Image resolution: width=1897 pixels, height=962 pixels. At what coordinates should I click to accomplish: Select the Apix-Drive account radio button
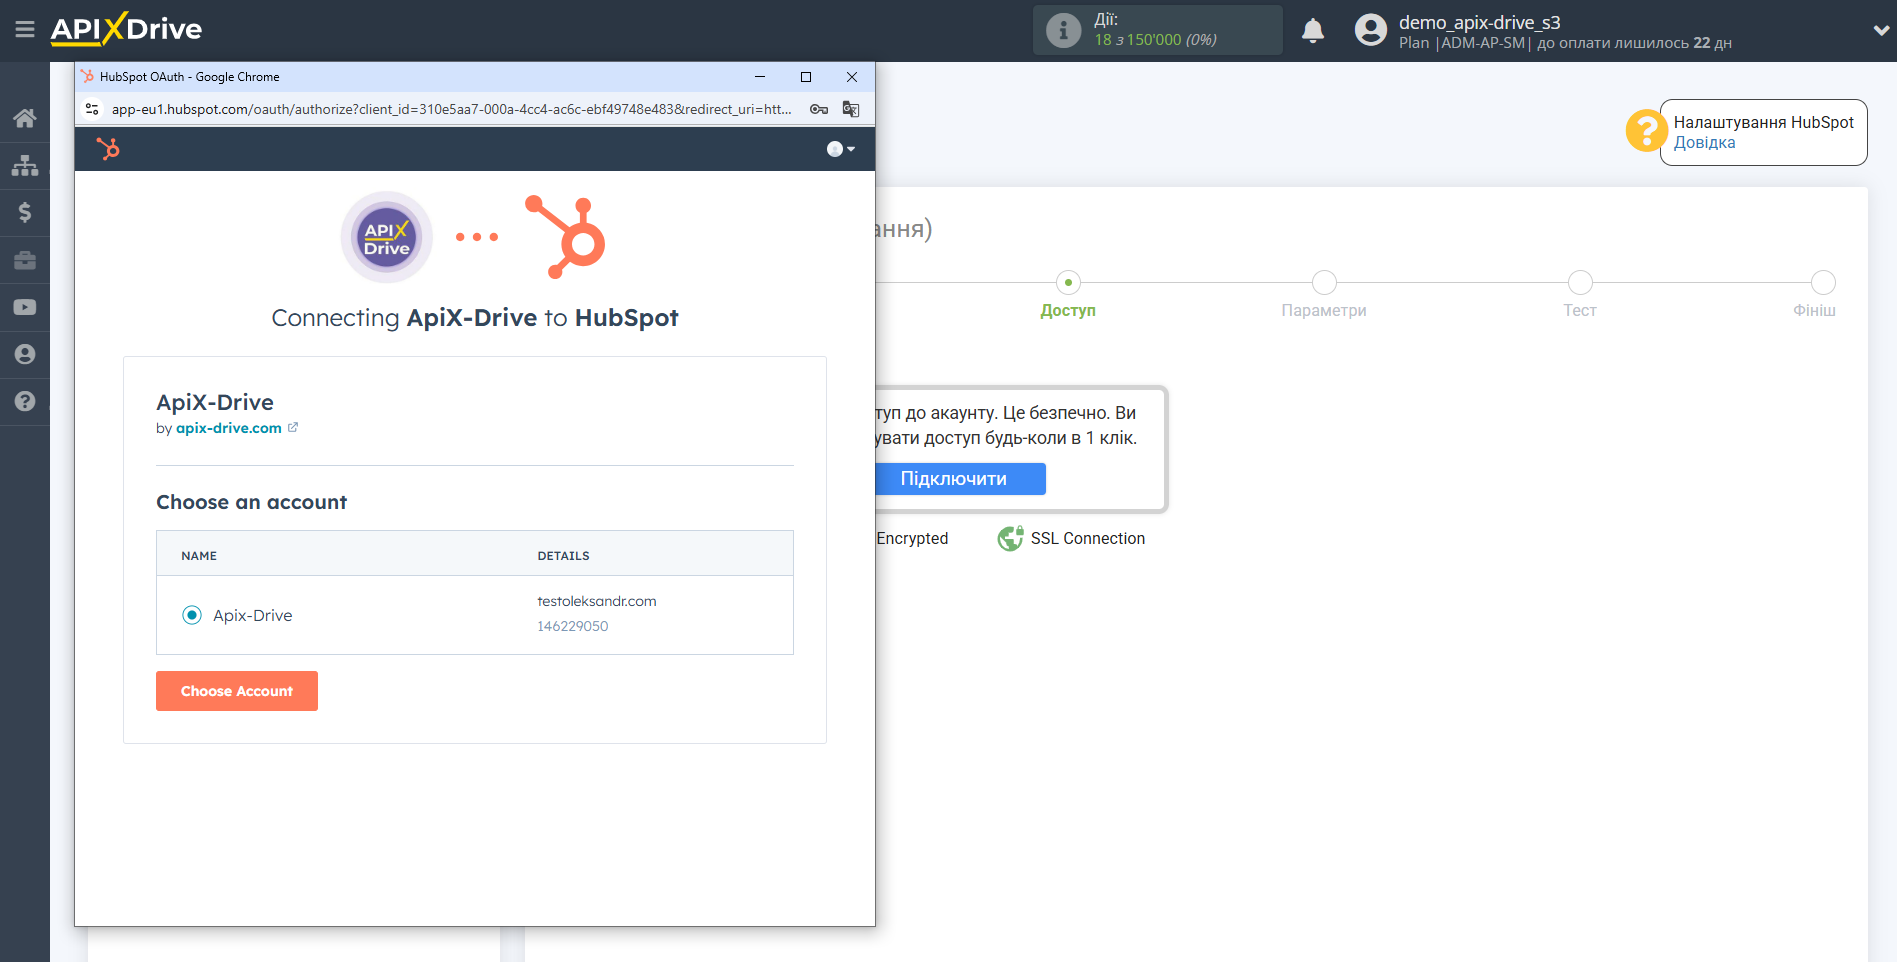[192, 615]
